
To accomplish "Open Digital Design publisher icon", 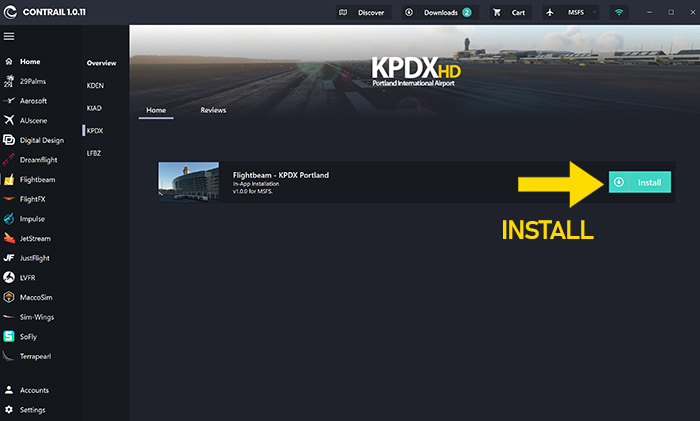I will pyautogui.click(x=9, y=140).
